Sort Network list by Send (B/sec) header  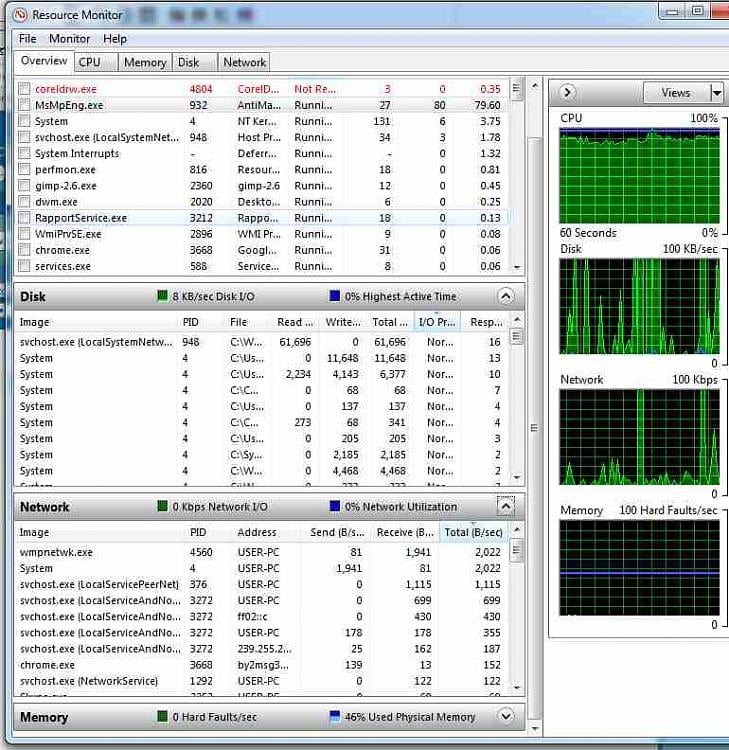[x=337, y=532]
